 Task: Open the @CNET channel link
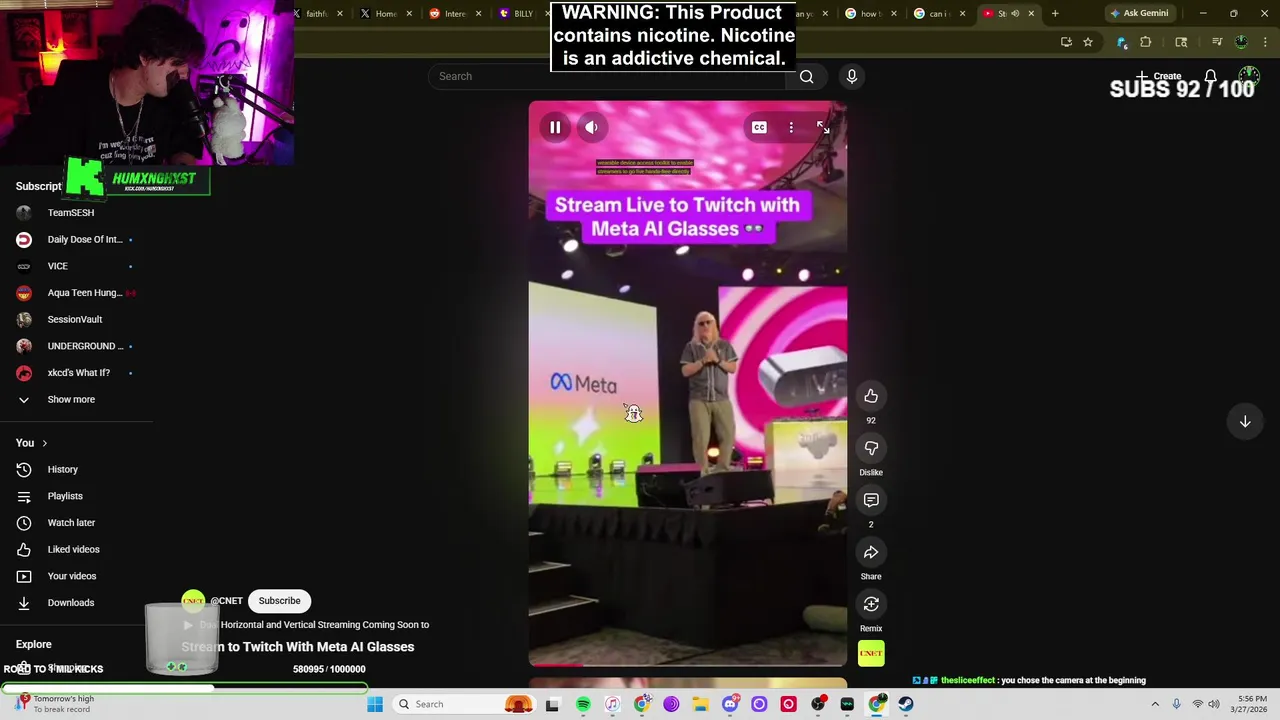[x=226, y=601]
